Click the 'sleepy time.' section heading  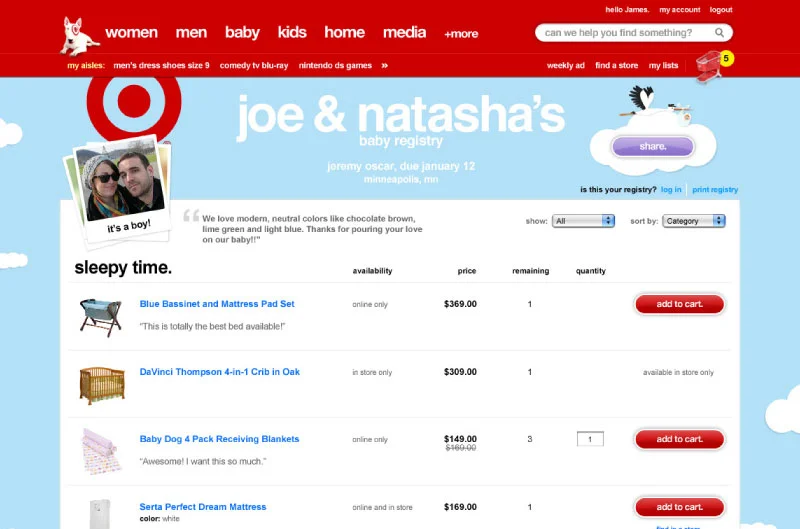(x=123, y=268)
